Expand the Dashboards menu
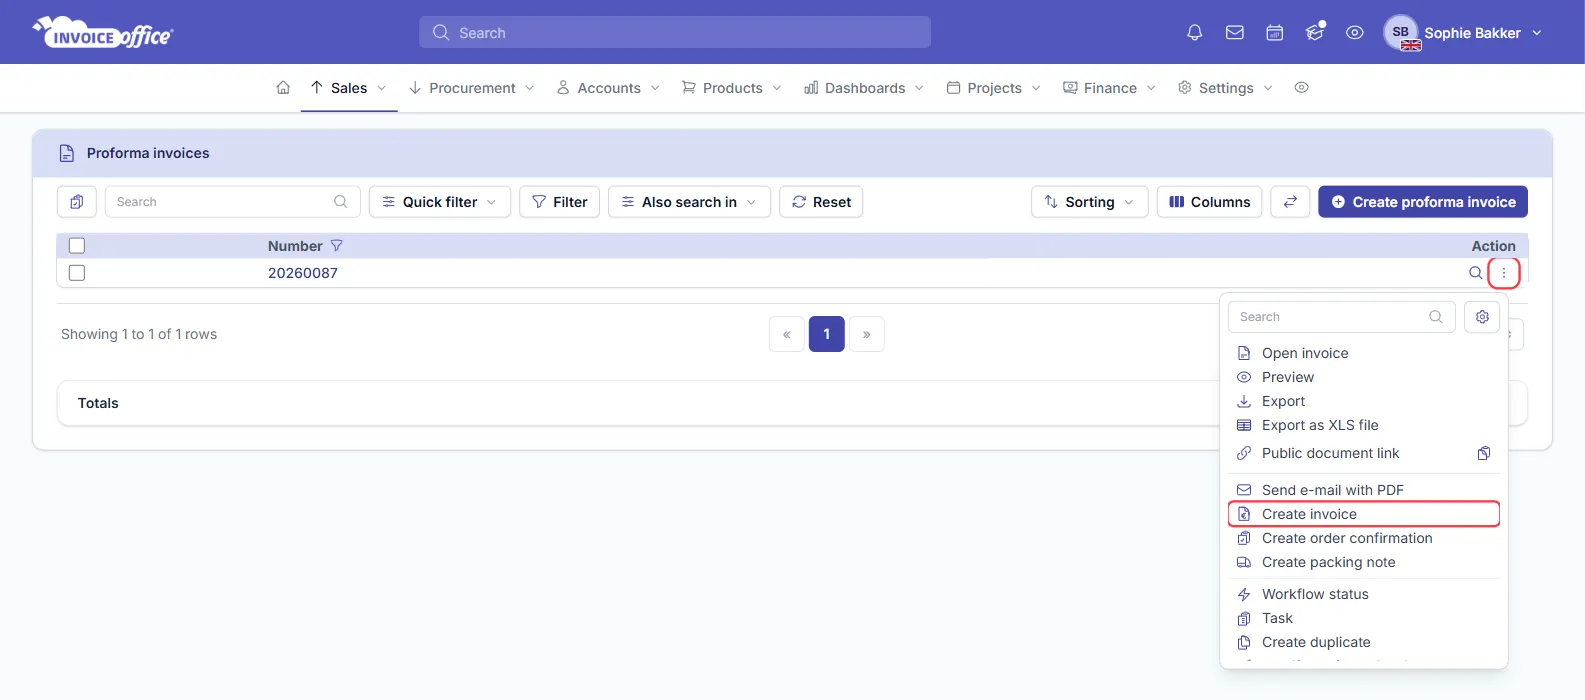Screen dimensions: 1585x700 (x=865, y=88)
